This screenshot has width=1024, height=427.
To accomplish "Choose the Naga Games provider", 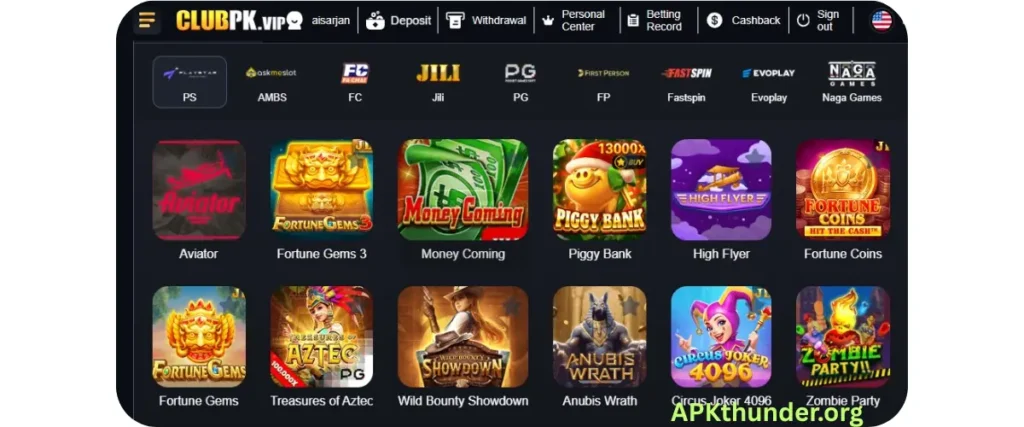I will pos(852,82).
